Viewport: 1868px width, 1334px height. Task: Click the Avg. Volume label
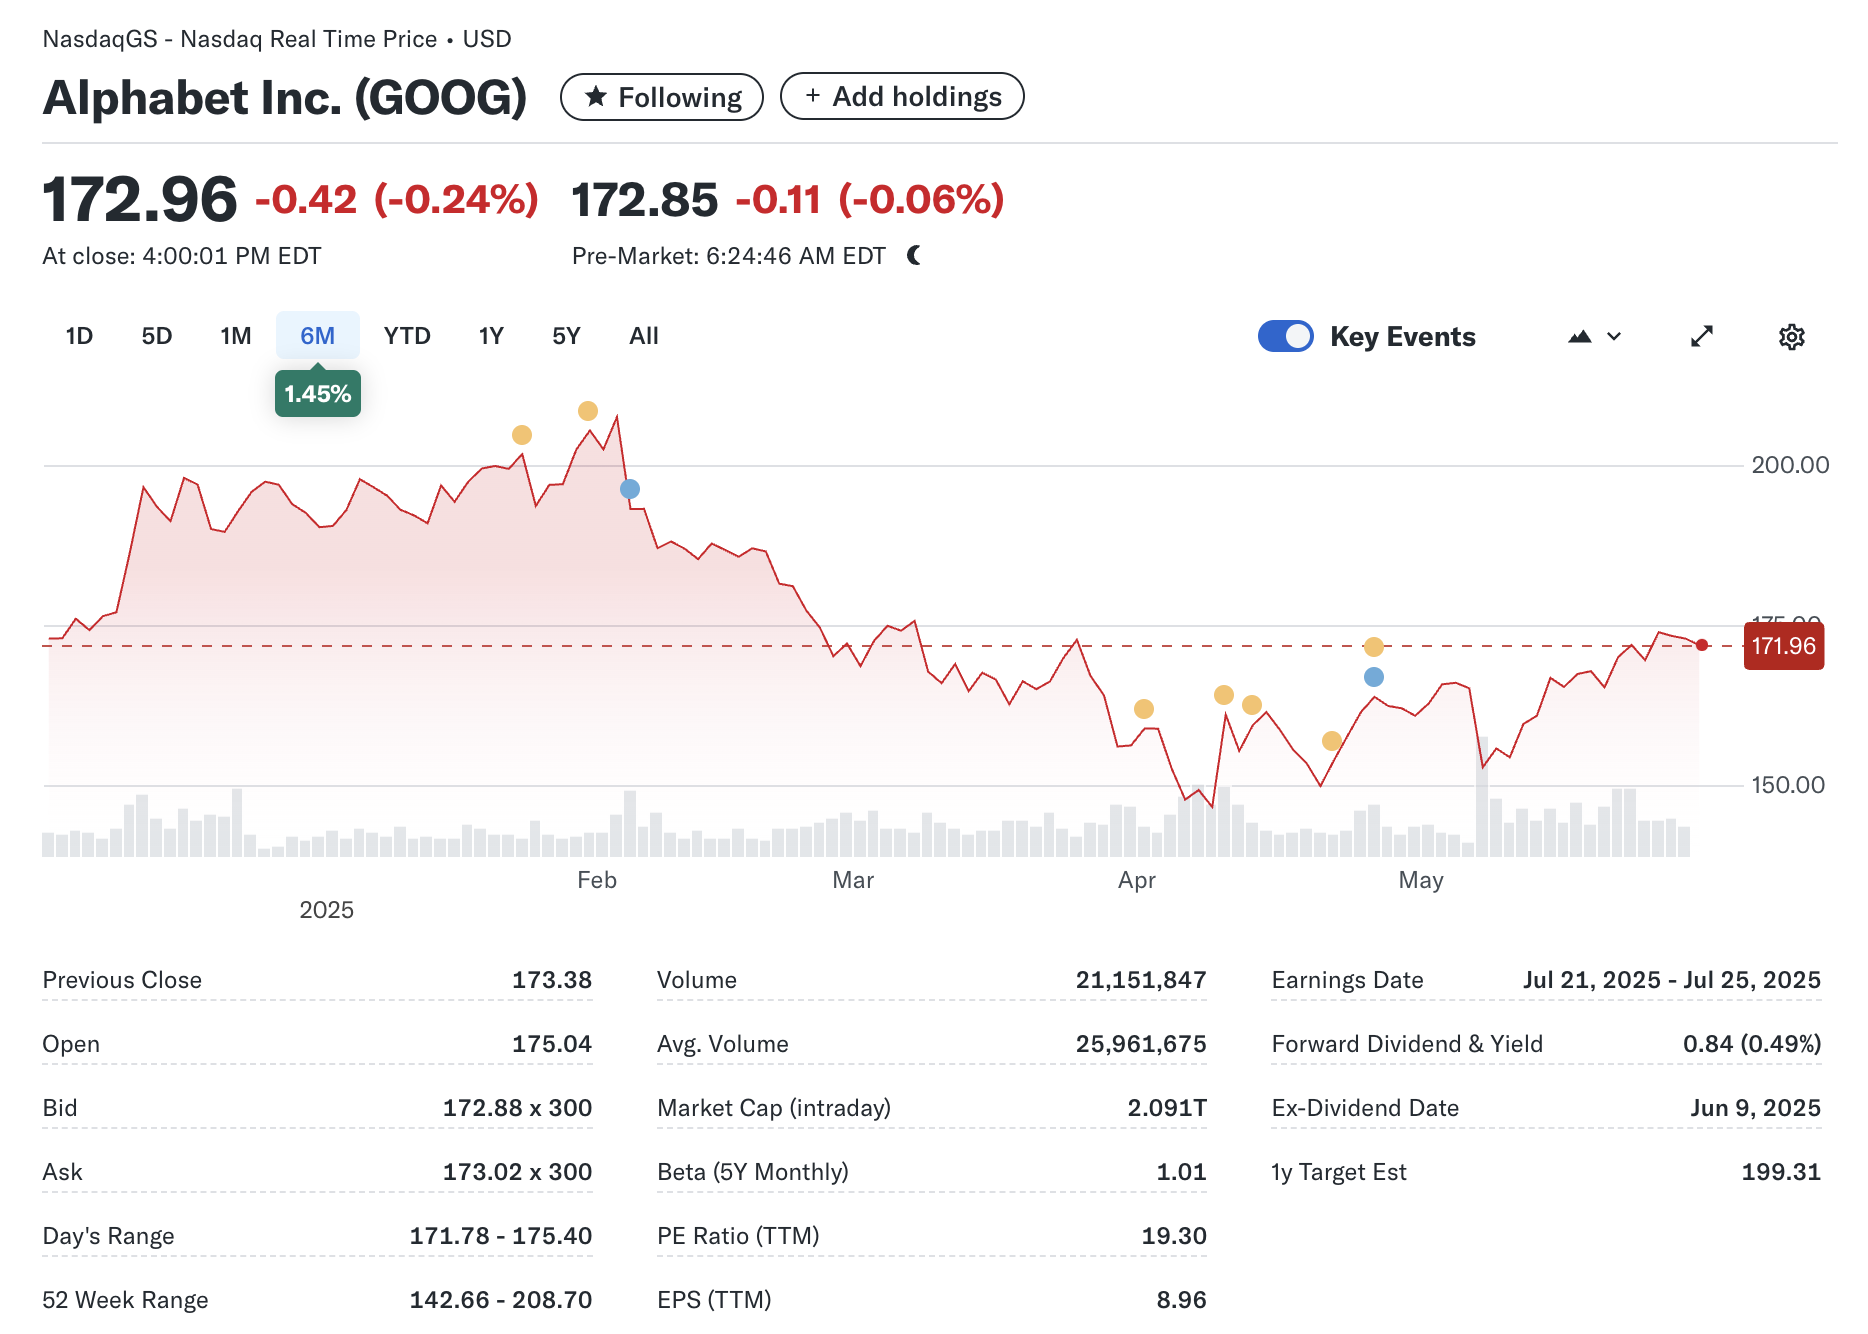[723, 1044]
